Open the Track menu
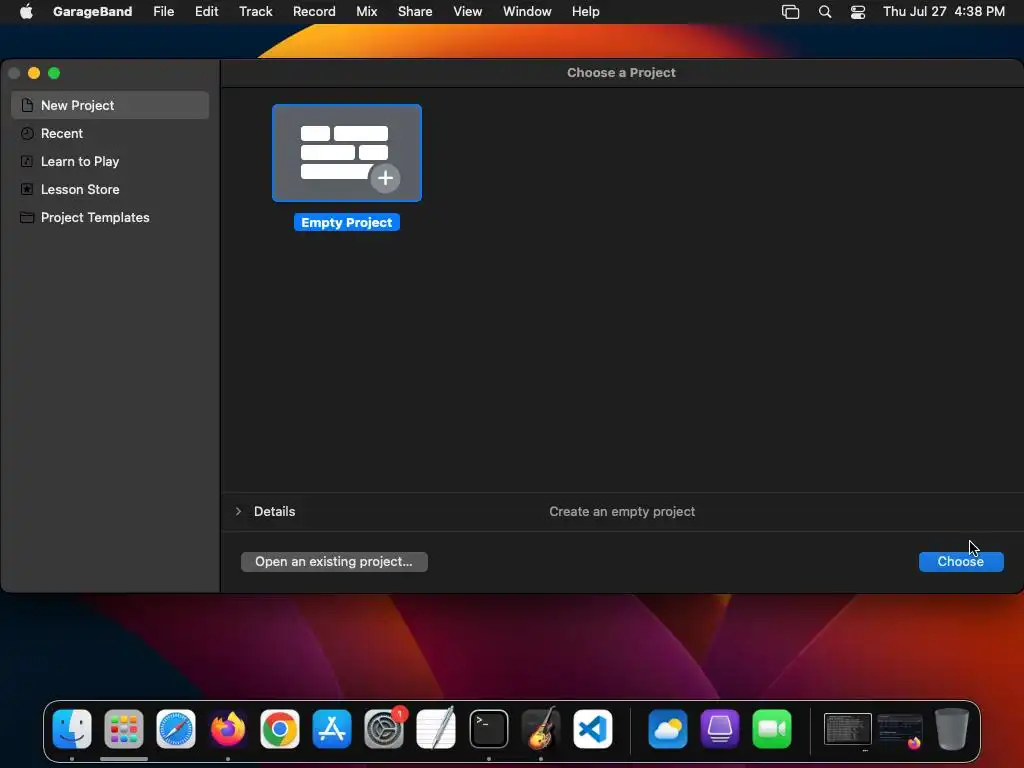This screenshot has height=768, width=1024. (255, 11)
